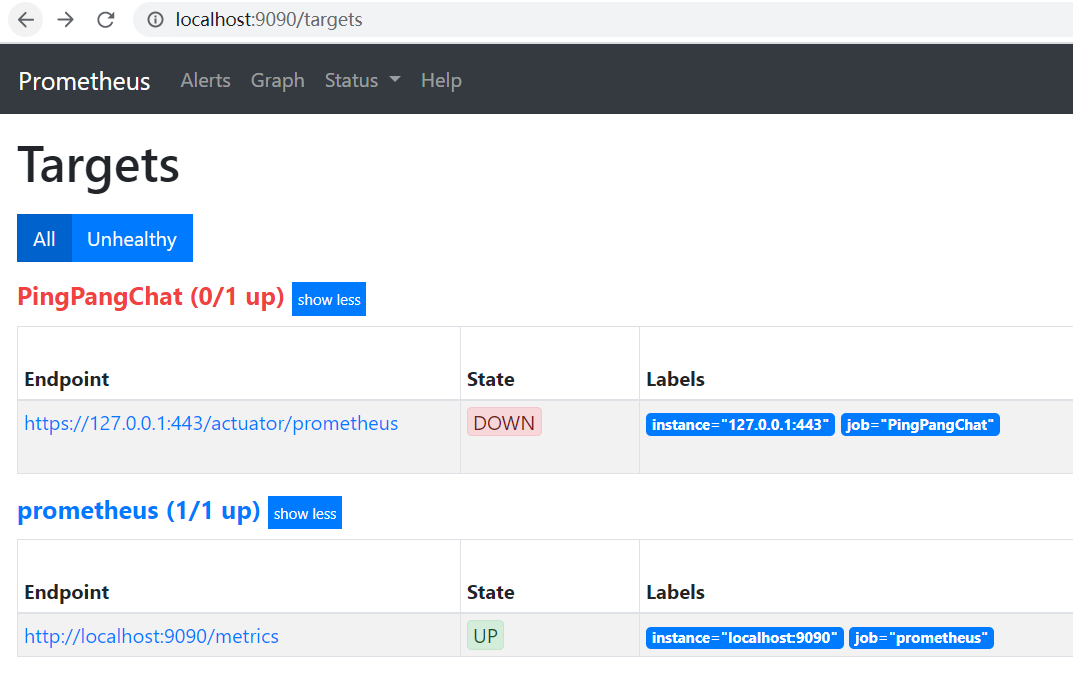Collapse PingPangChat section with show less
Image resolution: width=1073 pixels, height=691 pixels.
tap(329, 299)
